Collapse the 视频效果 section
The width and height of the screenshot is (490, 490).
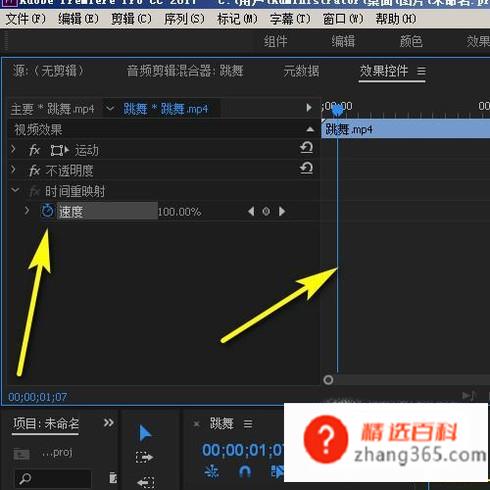tap(310, 129)
